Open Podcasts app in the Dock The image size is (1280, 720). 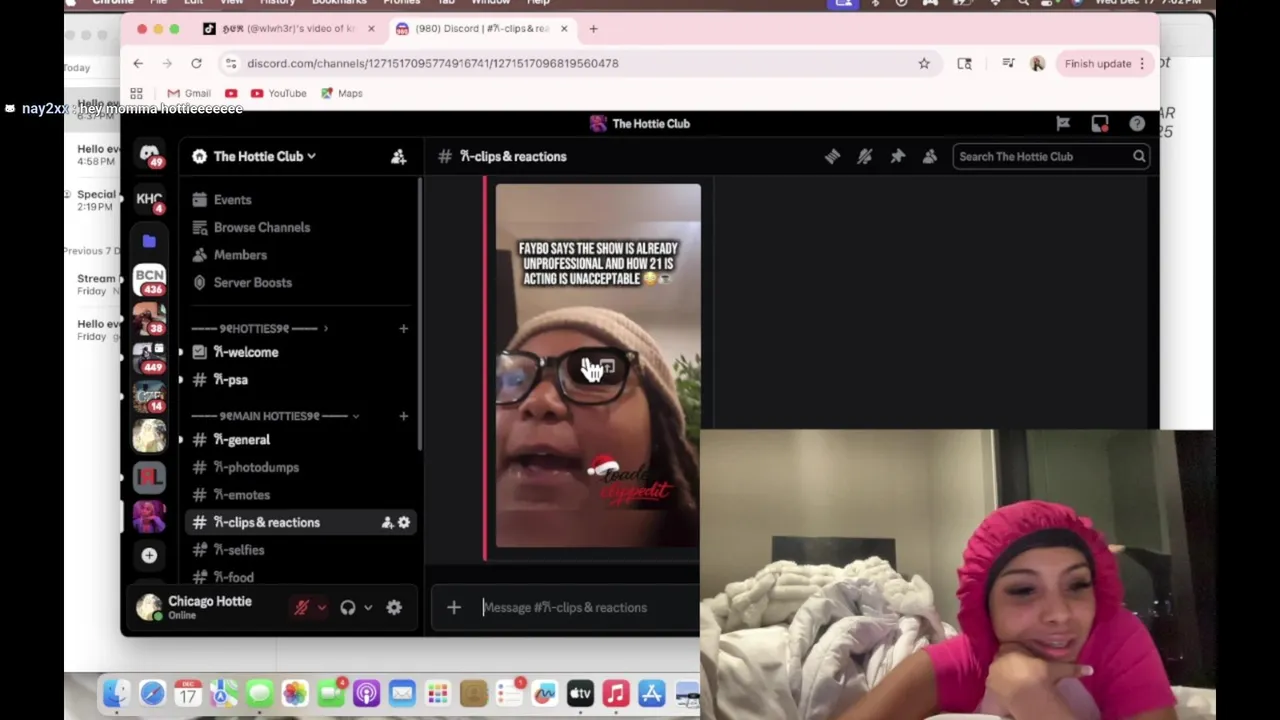[366, 693]
